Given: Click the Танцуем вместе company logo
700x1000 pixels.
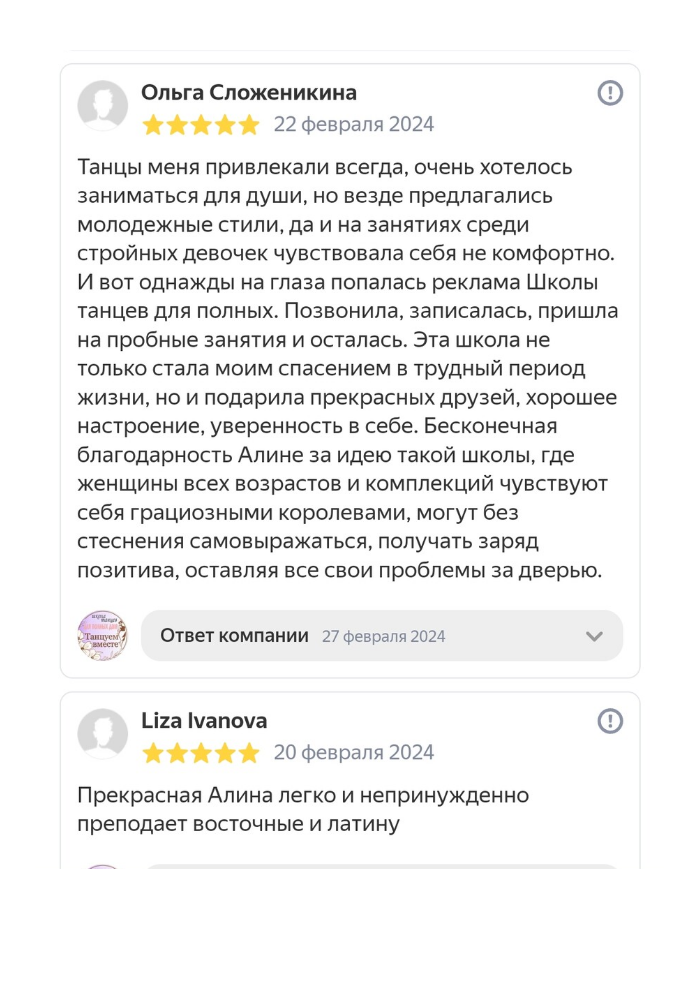Looking at the screenshot, I should 103,635.
